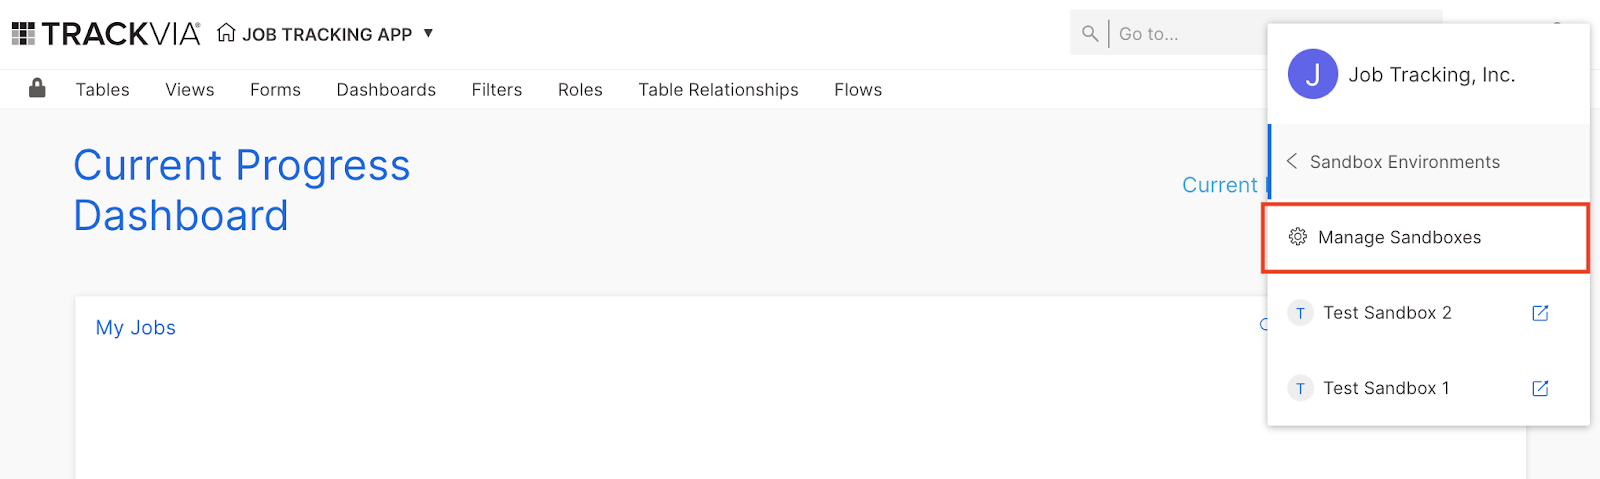This screenshot has width=1600, height=479.
Task: Click the TrackVia logo
Action: (106, 34)
